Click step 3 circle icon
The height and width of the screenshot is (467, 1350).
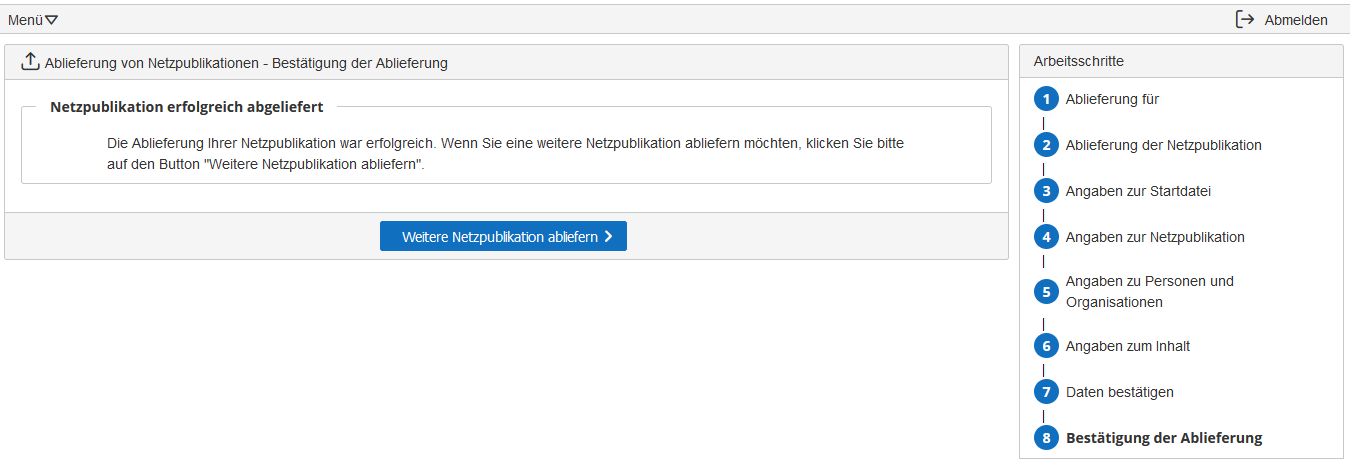pyautogui.click(x=1046, y=191)
